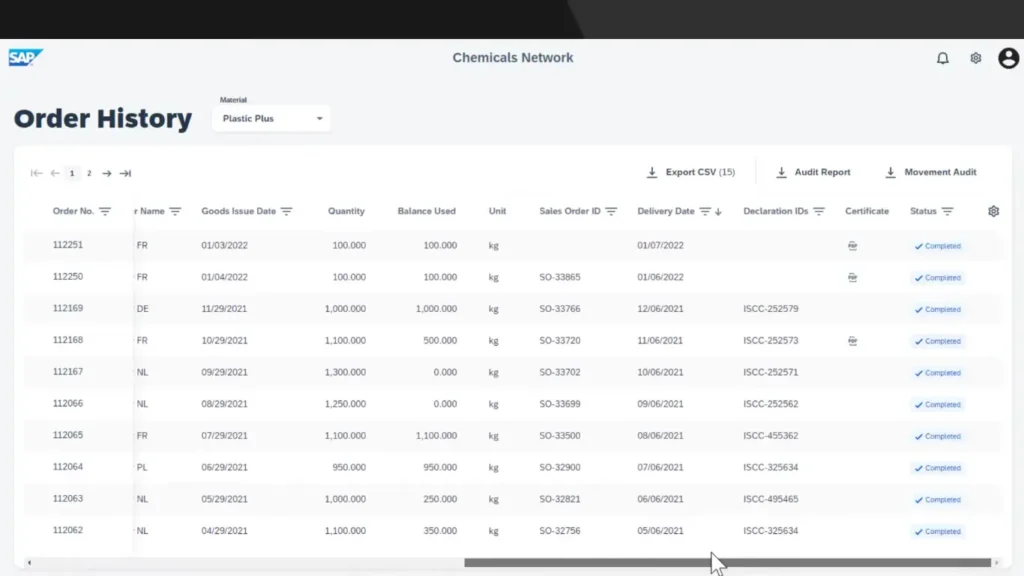Screen dimensions: 1024x576
Task: Click goods issue date 07/29/2021
Action: click(x=224, y=436)
